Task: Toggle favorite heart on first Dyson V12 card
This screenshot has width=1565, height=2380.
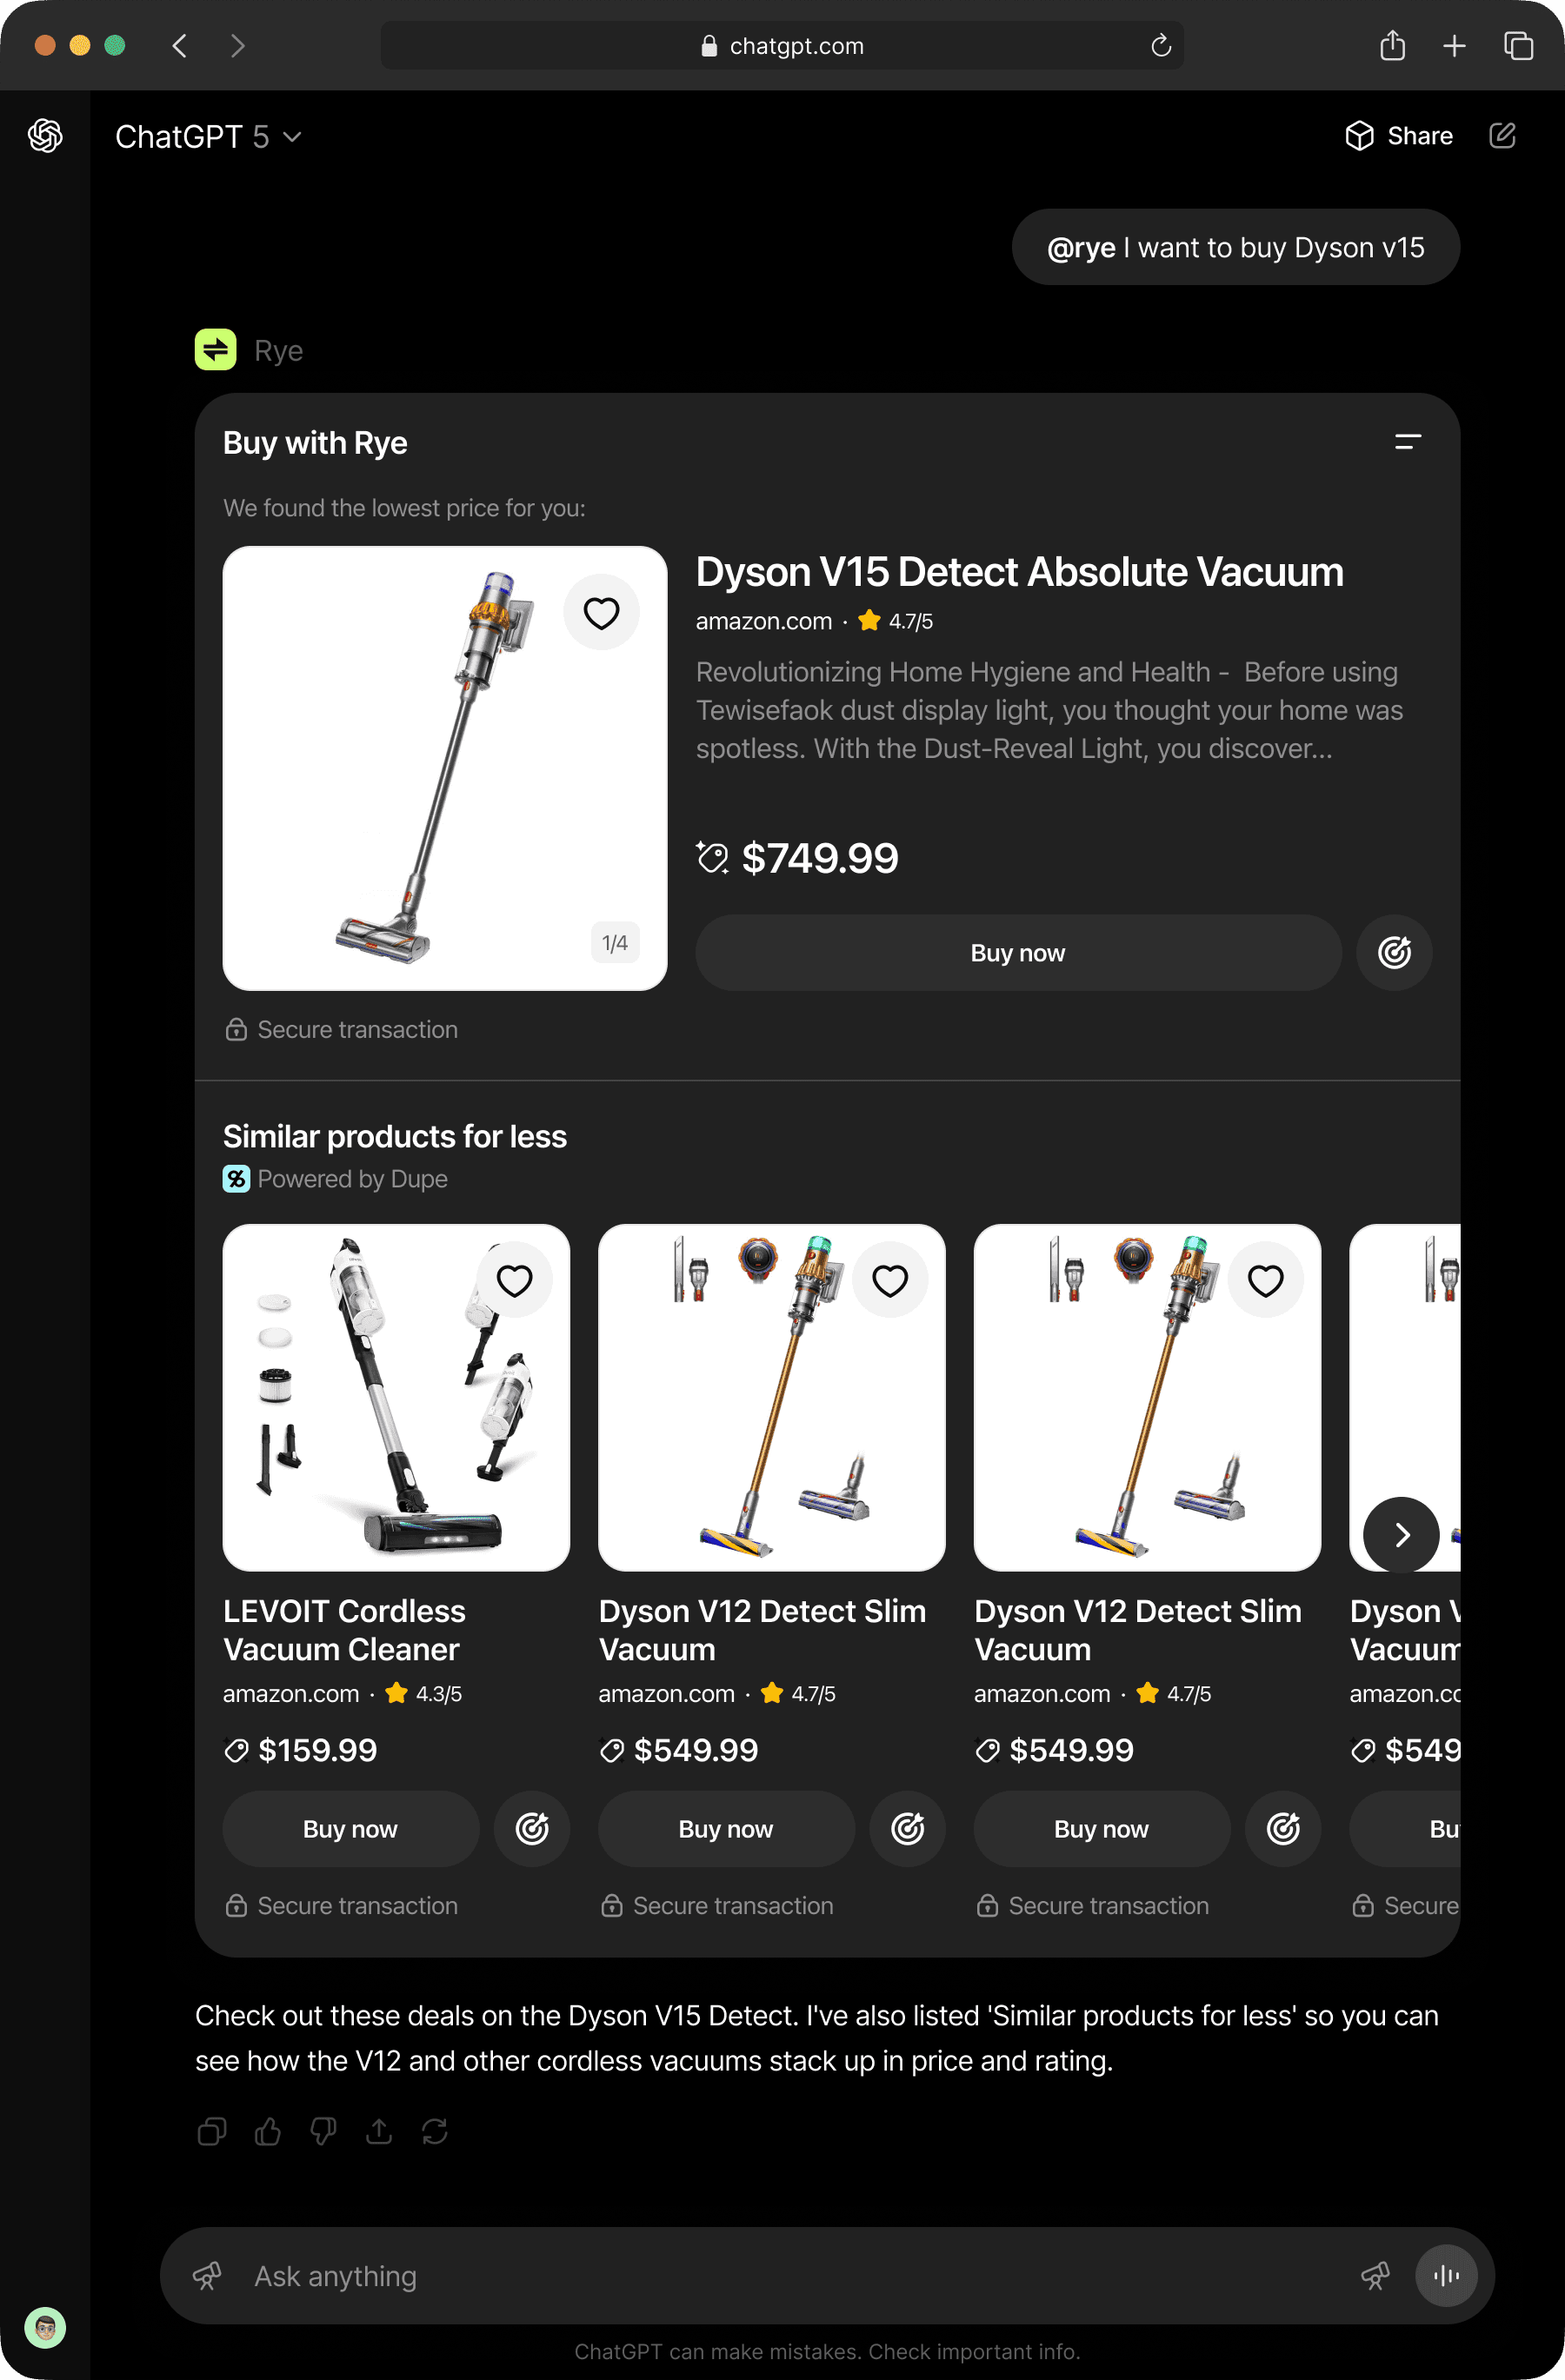Action: pos(890,1280)
